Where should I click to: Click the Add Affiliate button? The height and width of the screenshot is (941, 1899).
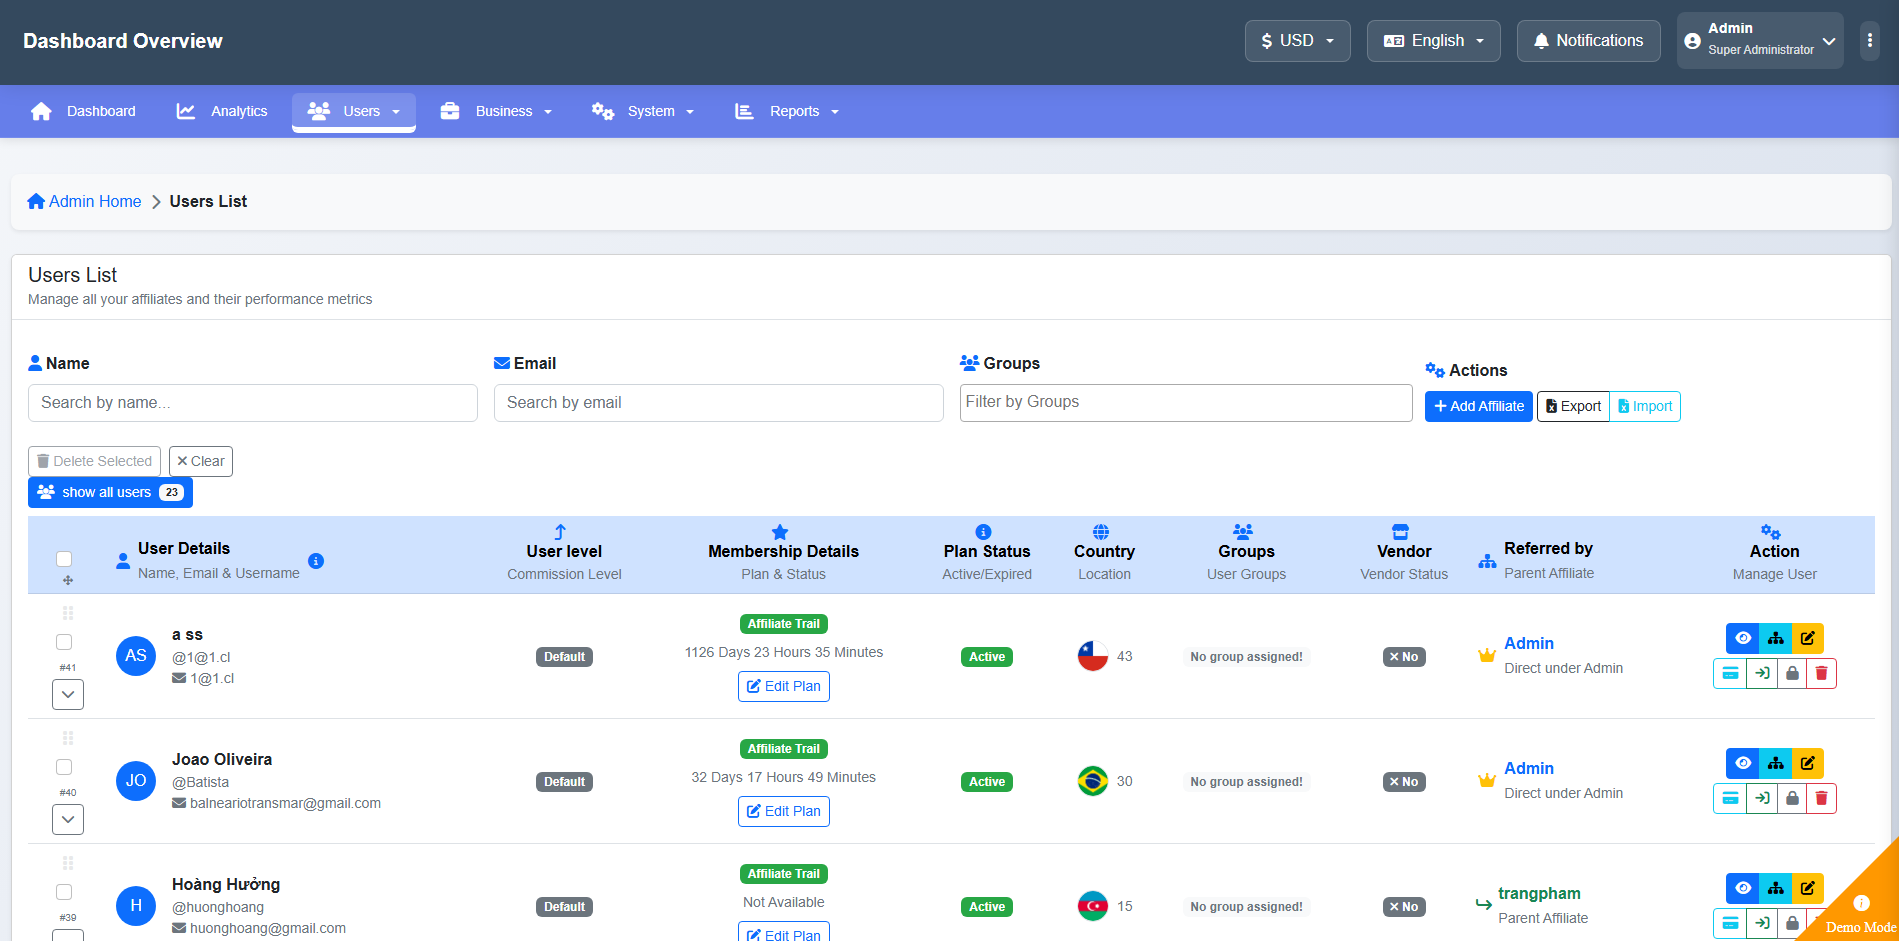click(1478, 406)
